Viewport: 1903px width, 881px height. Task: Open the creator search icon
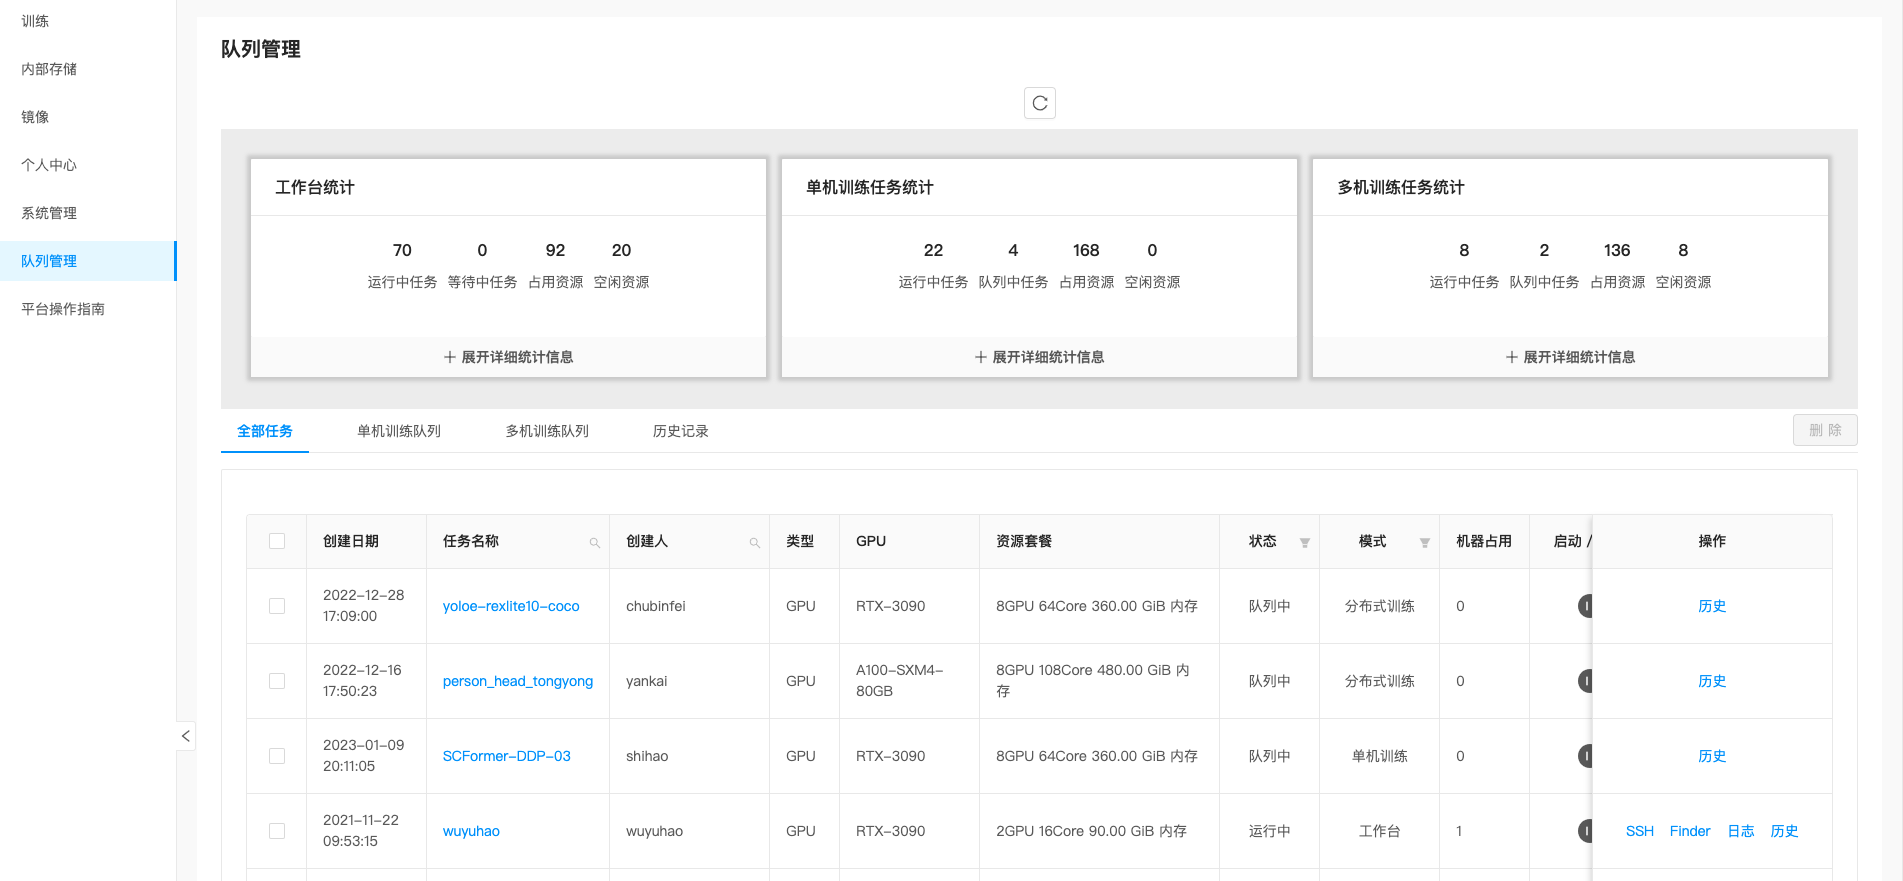(754, 543)
